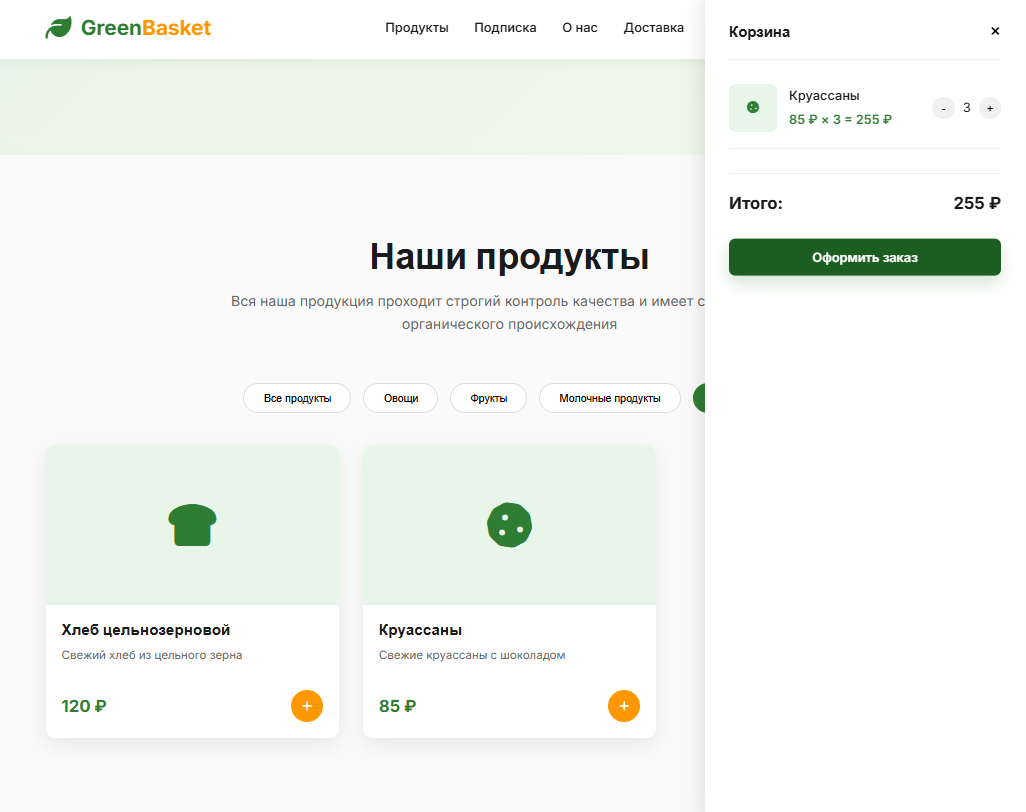This screenshot has height=812, width=1026.
Task: Click the Оформить заказ button
Action: 864,257
